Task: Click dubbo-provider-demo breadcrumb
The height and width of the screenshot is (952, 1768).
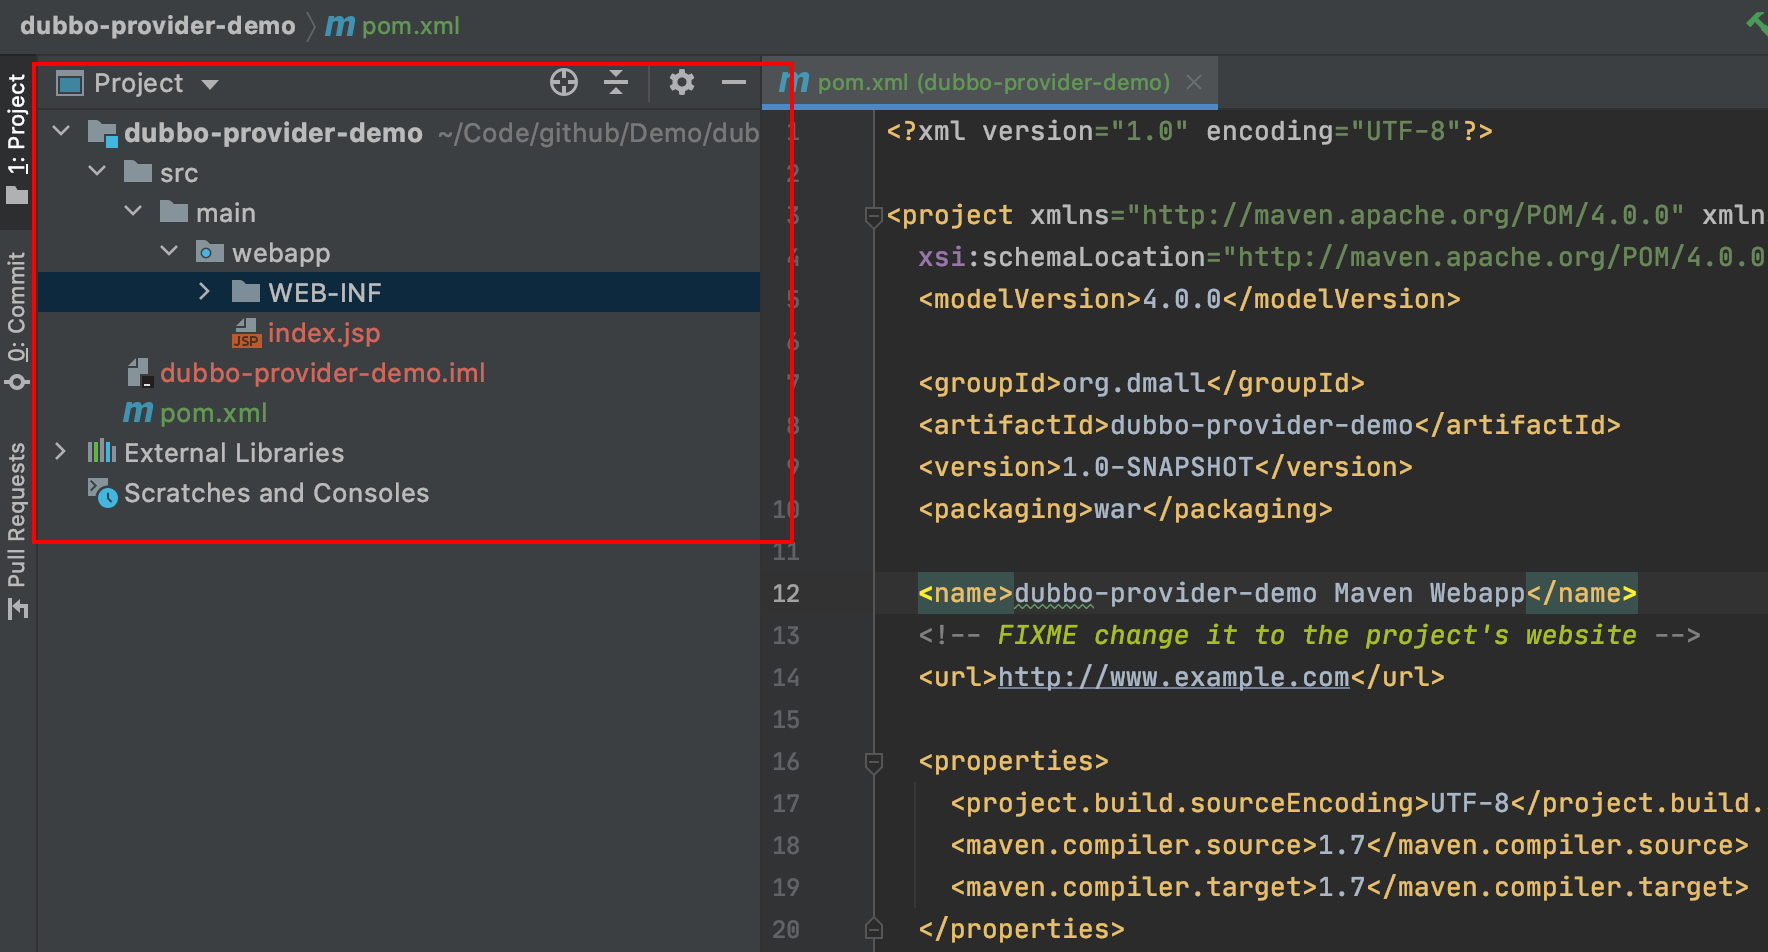Action: pyautogui.click(x=157, y=25)
